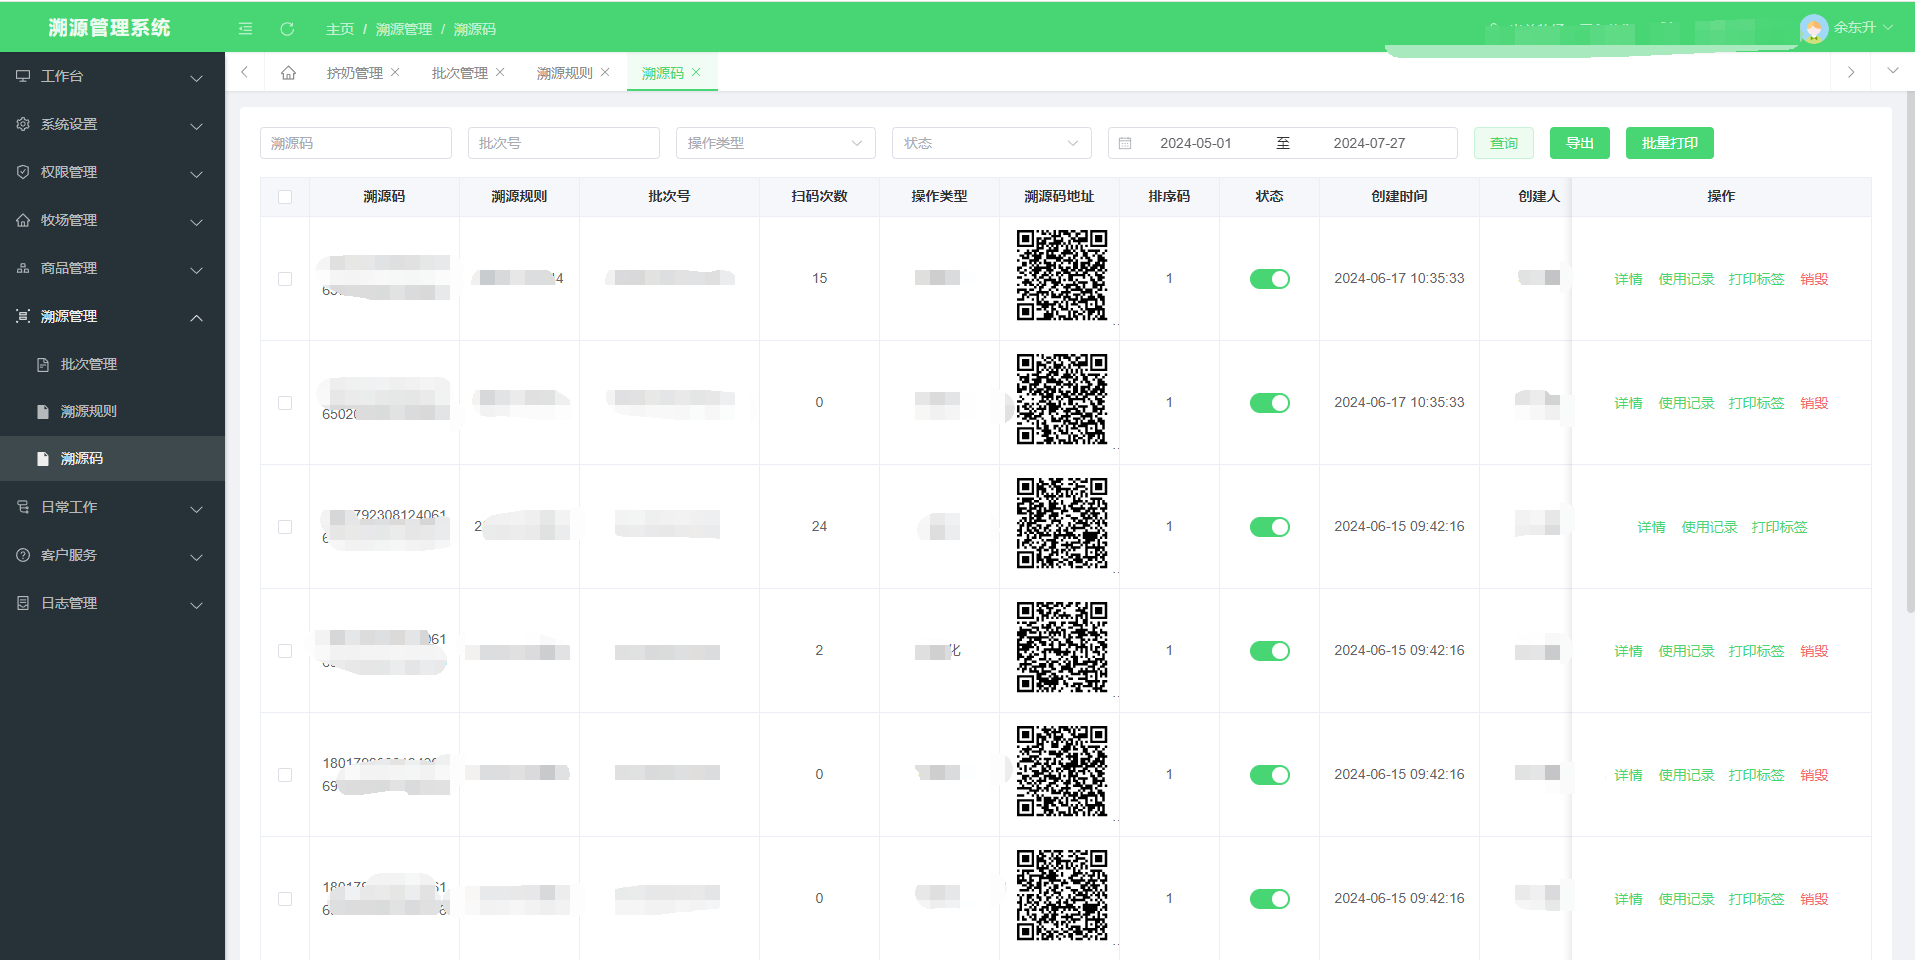Open the 状态 filter dropdown
This screenshot has height=960, width=1915.
click(991, 143)
